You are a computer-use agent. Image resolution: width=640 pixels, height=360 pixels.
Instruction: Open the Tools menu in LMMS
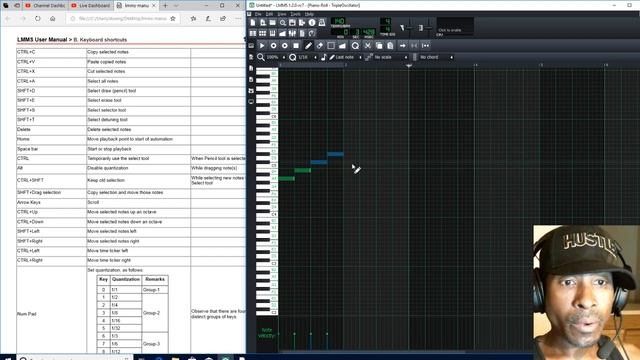[x=296, y=14]
